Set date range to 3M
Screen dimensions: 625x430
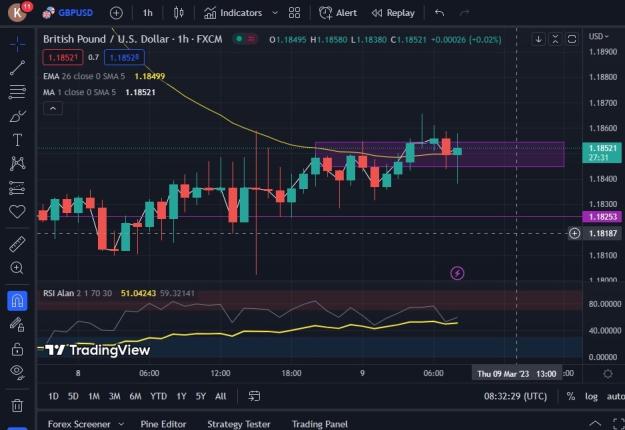point(114,396)
